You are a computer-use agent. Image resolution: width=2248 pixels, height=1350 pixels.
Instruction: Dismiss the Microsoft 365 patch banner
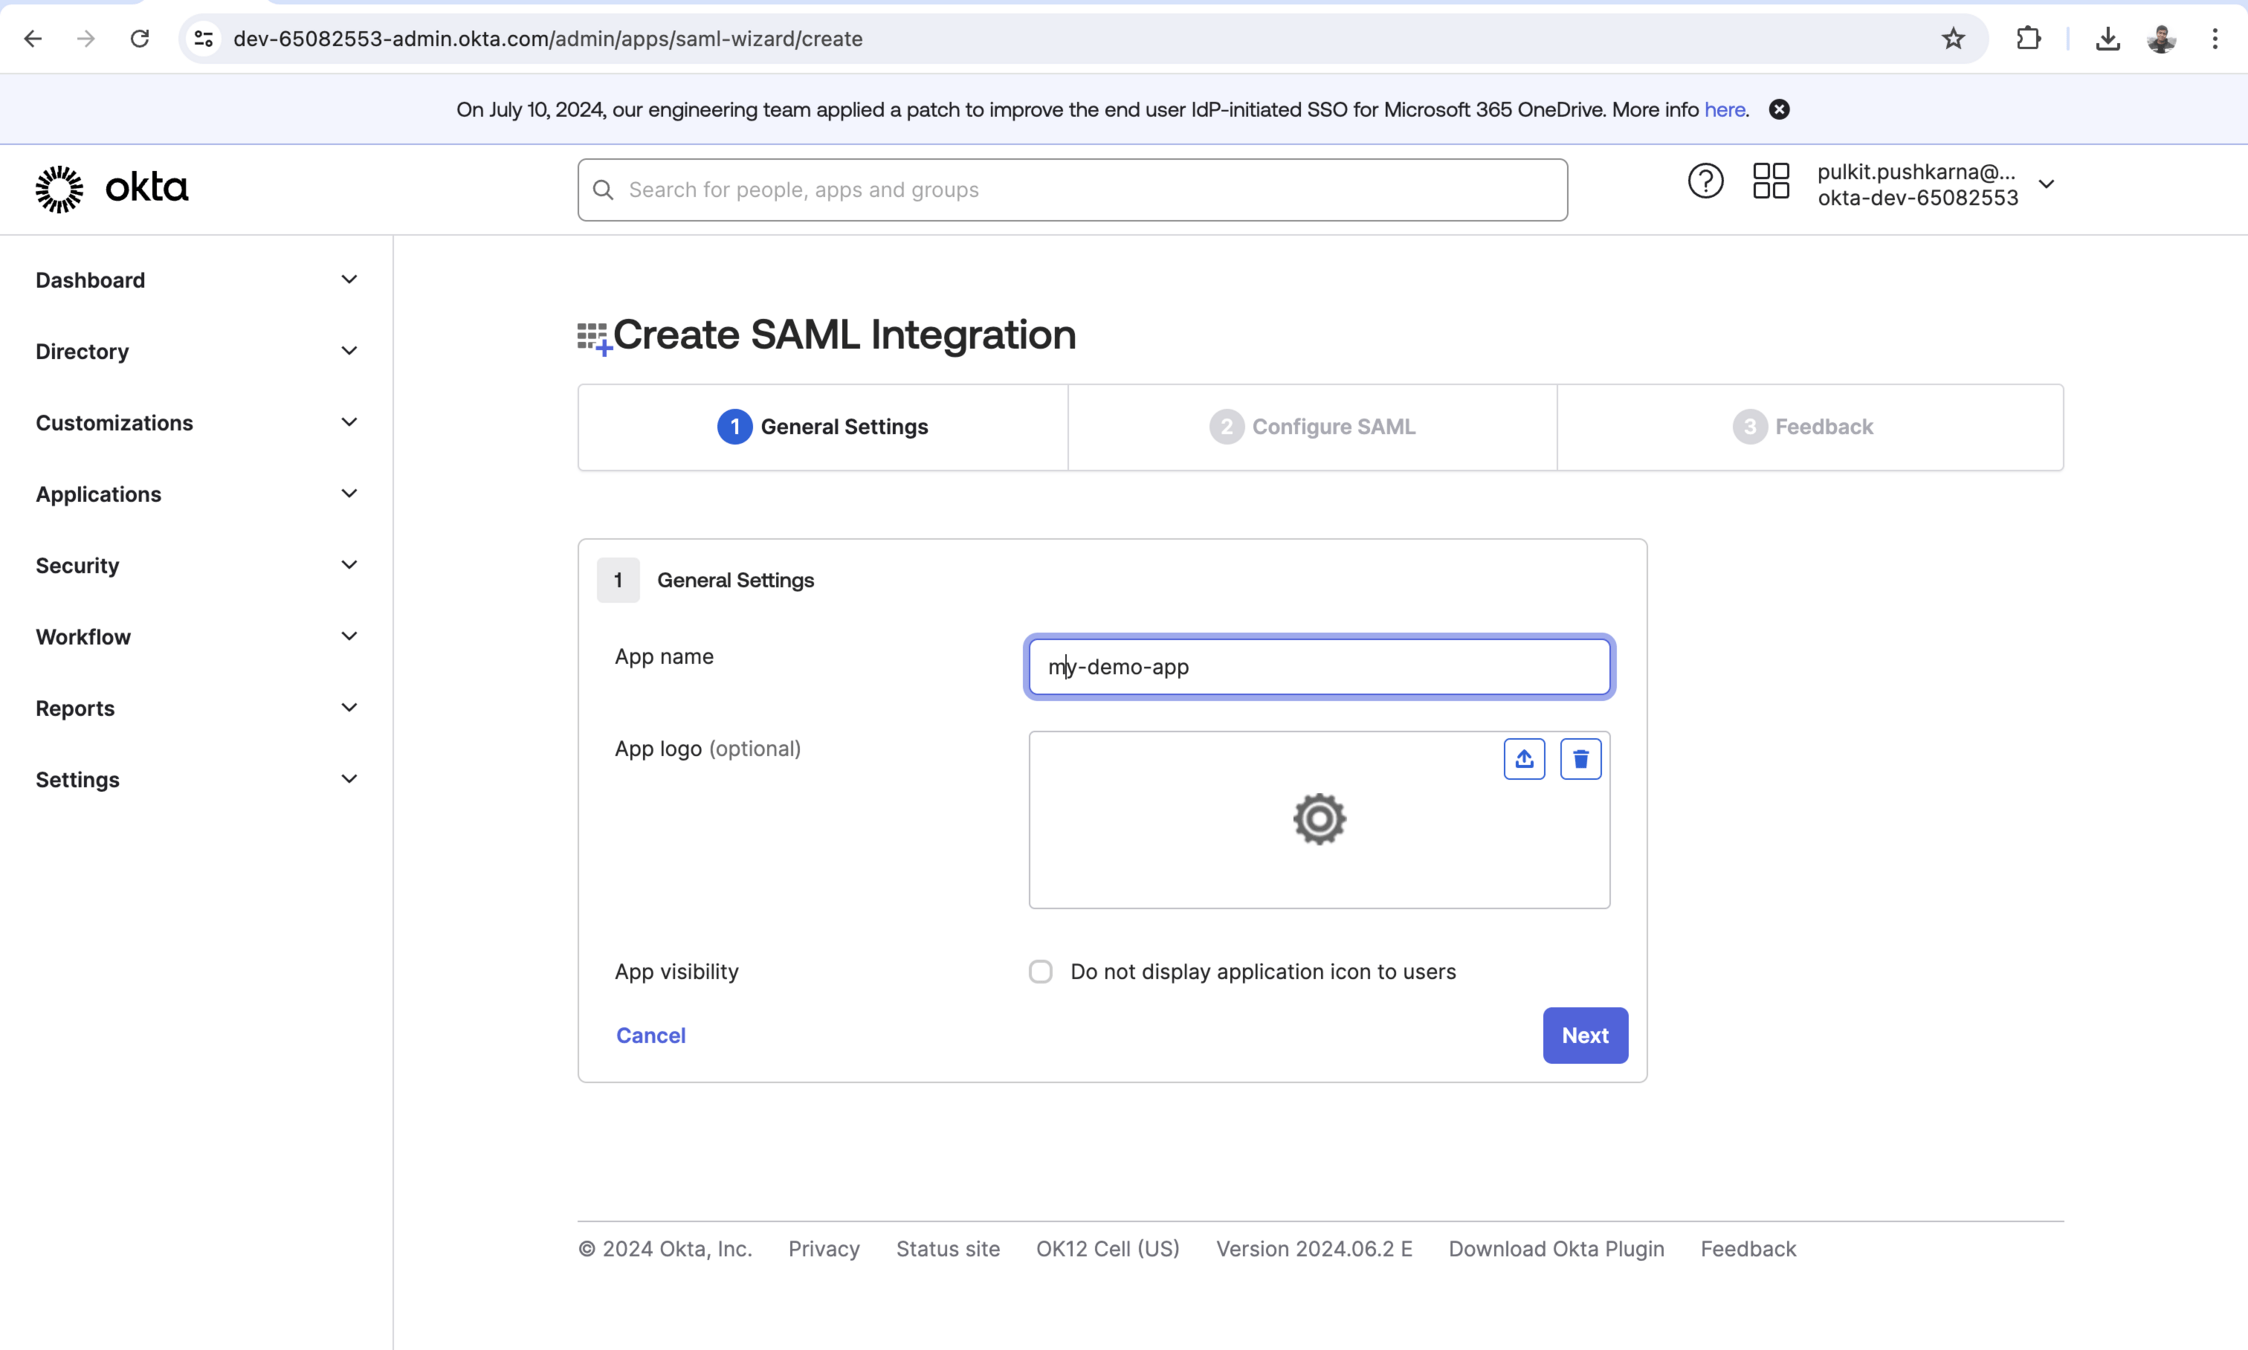1778,110
